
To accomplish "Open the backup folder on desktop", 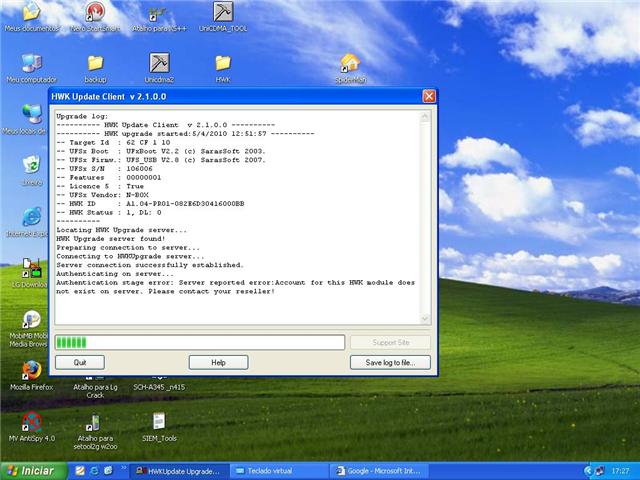I will pyautogui.click(x=96, y=68).
